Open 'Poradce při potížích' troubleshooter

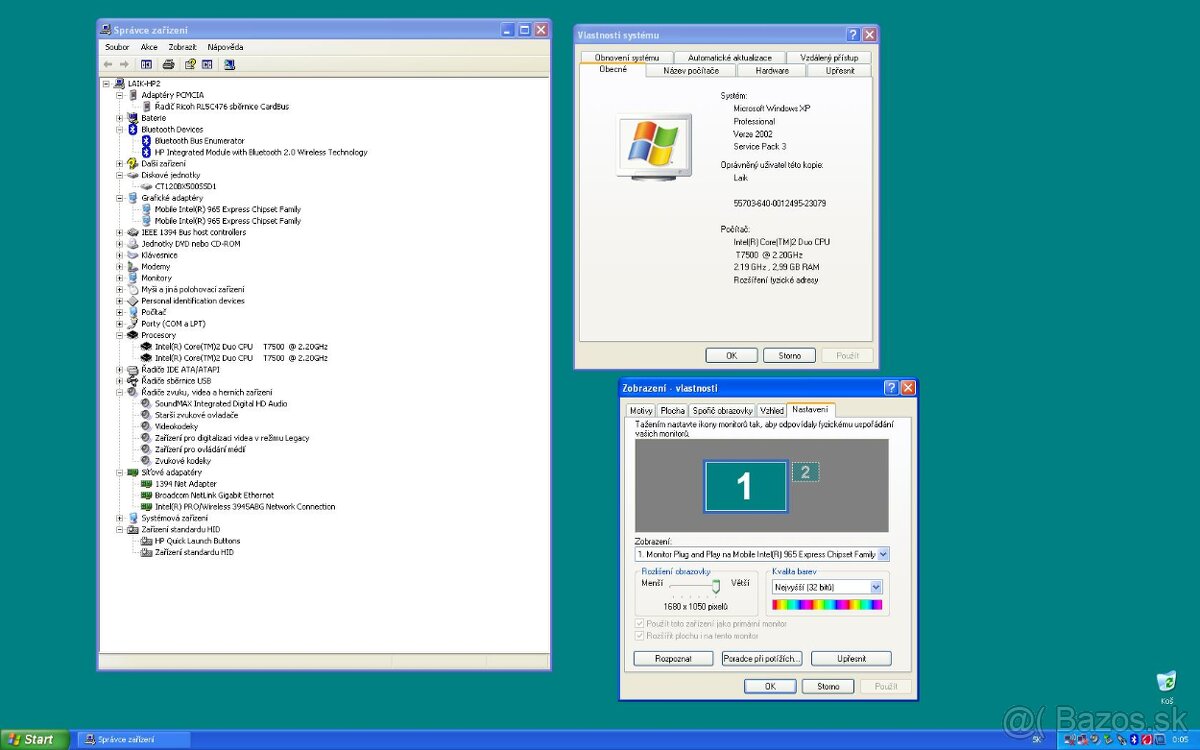pyautogui.click(x=762, y=658)
